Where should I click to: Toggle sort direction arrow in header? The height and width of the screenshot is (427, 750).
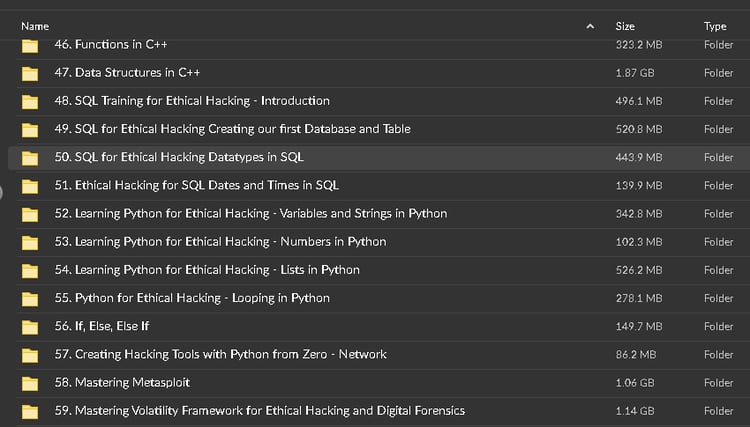590,26
